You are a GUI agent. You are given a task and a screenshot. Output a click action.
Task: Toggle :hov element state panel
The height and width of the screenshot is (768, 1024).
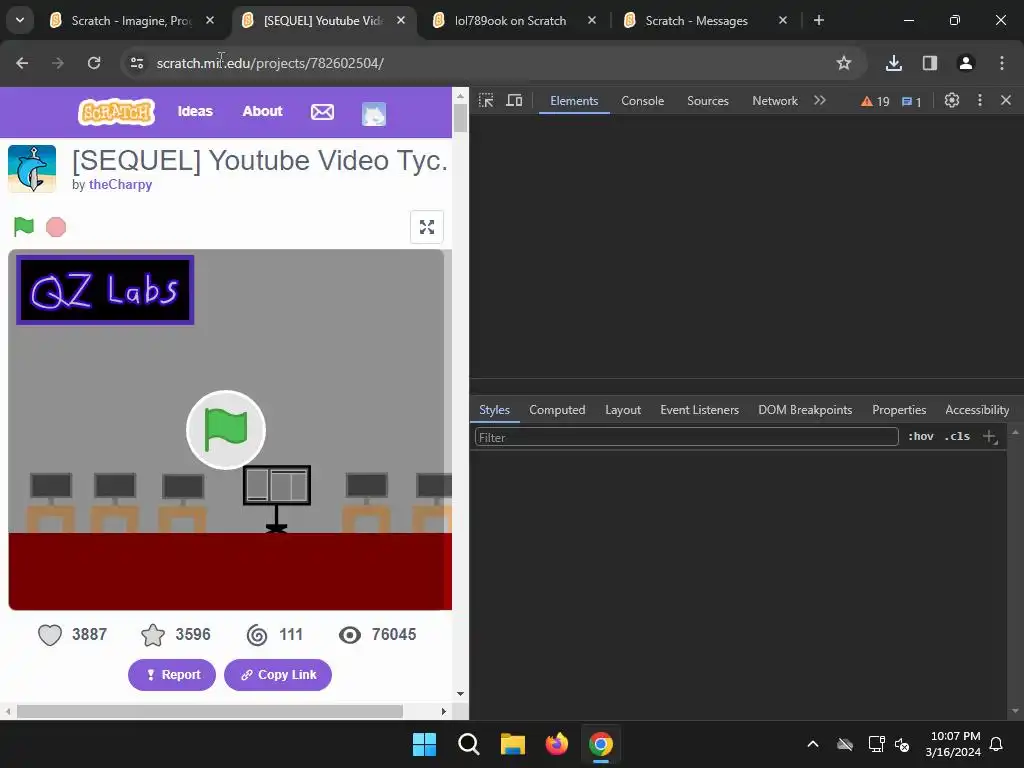(921, 436)
